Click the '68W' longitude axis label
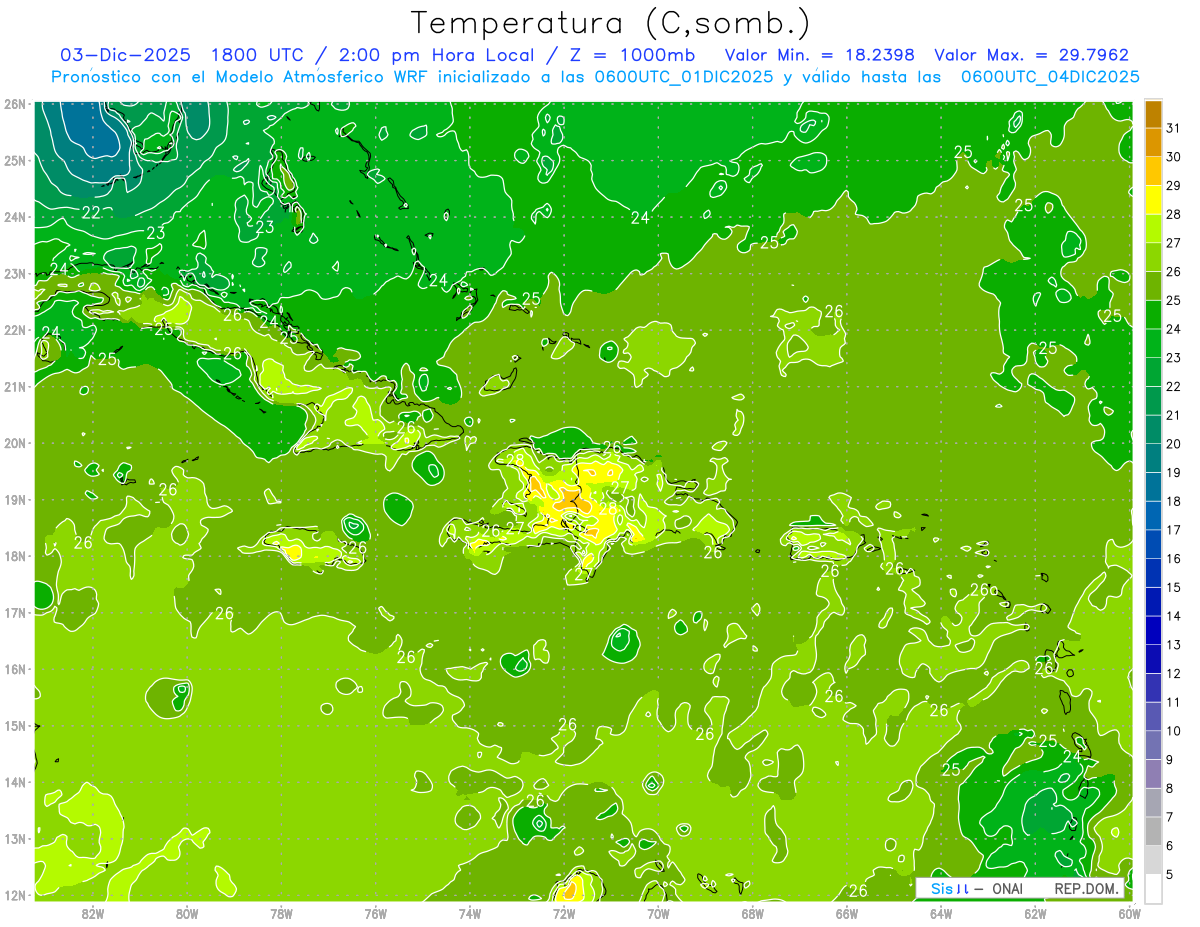This screenshot has width=1200, height=927. coord(752,913)
